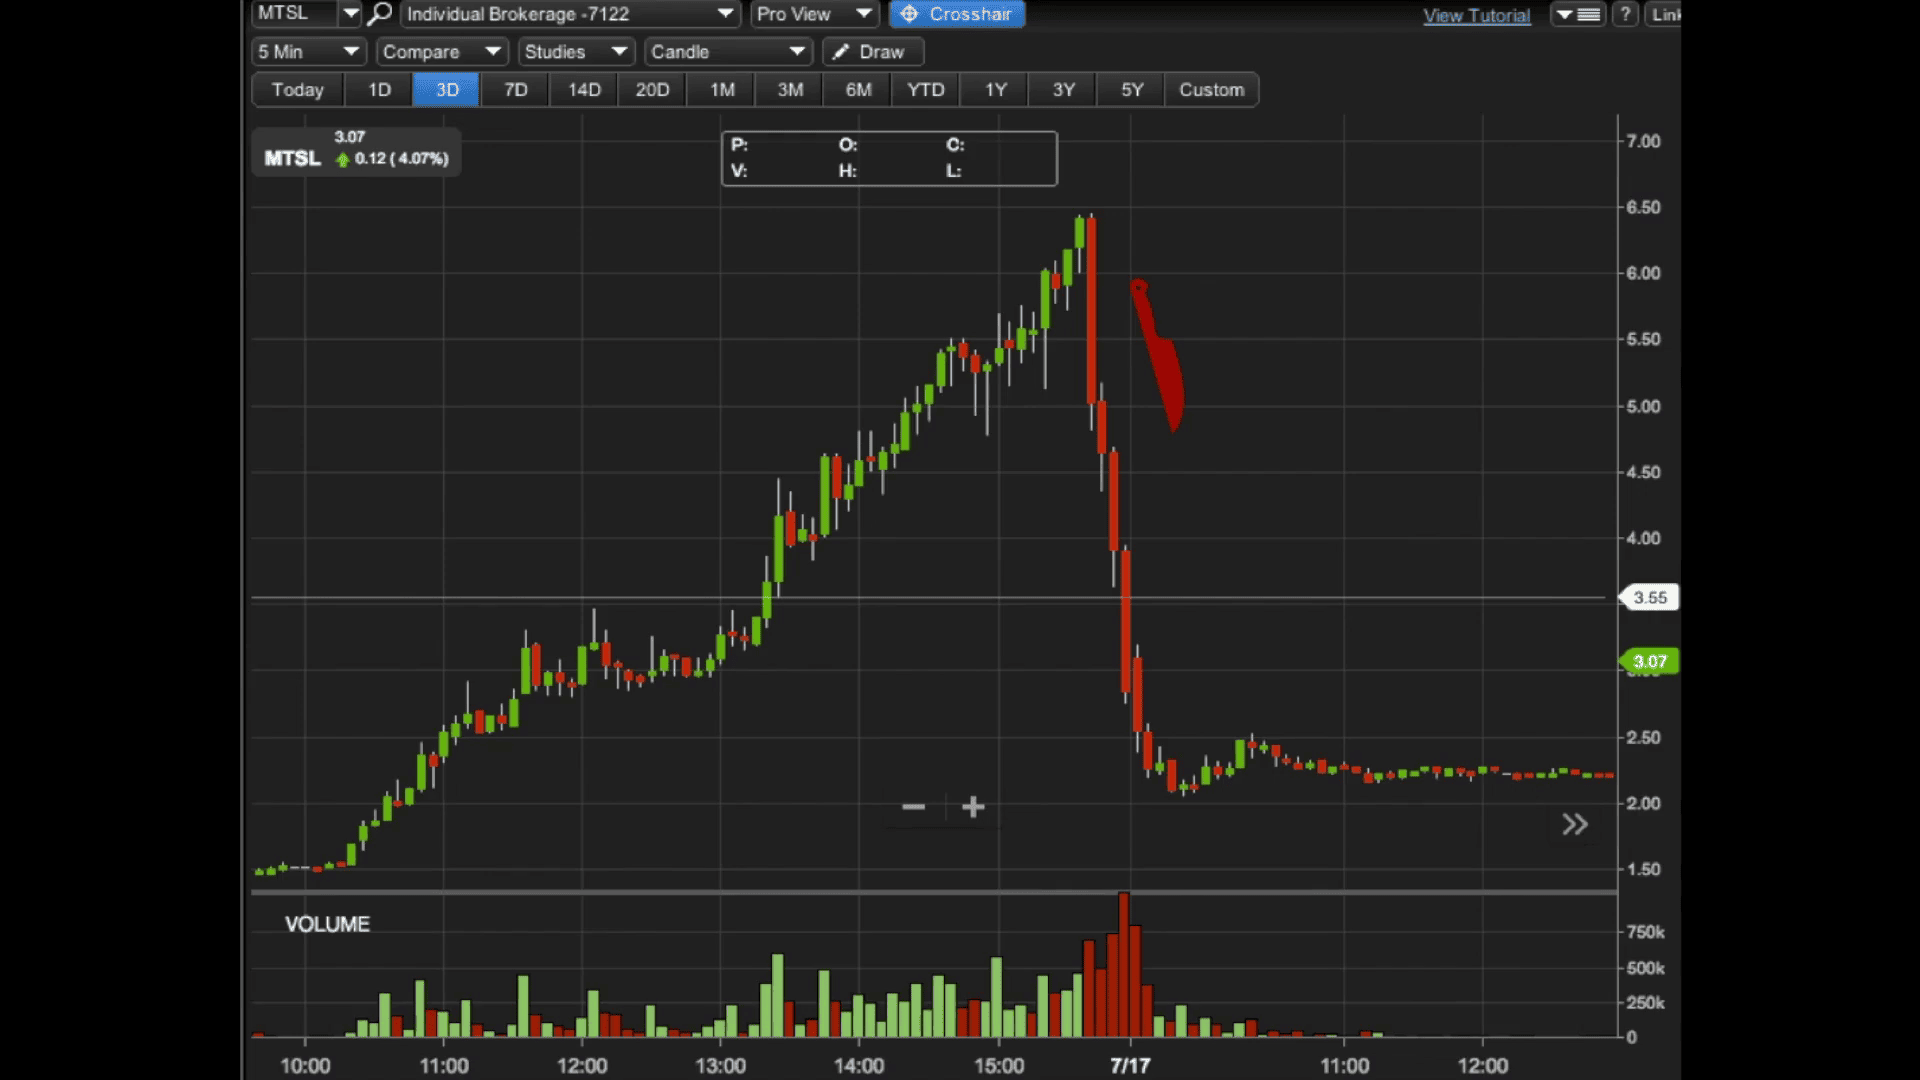Viewport: 1920px width, 1080px height.
Task: Open the help question mark icon
Action: [x=1626, y=14]
